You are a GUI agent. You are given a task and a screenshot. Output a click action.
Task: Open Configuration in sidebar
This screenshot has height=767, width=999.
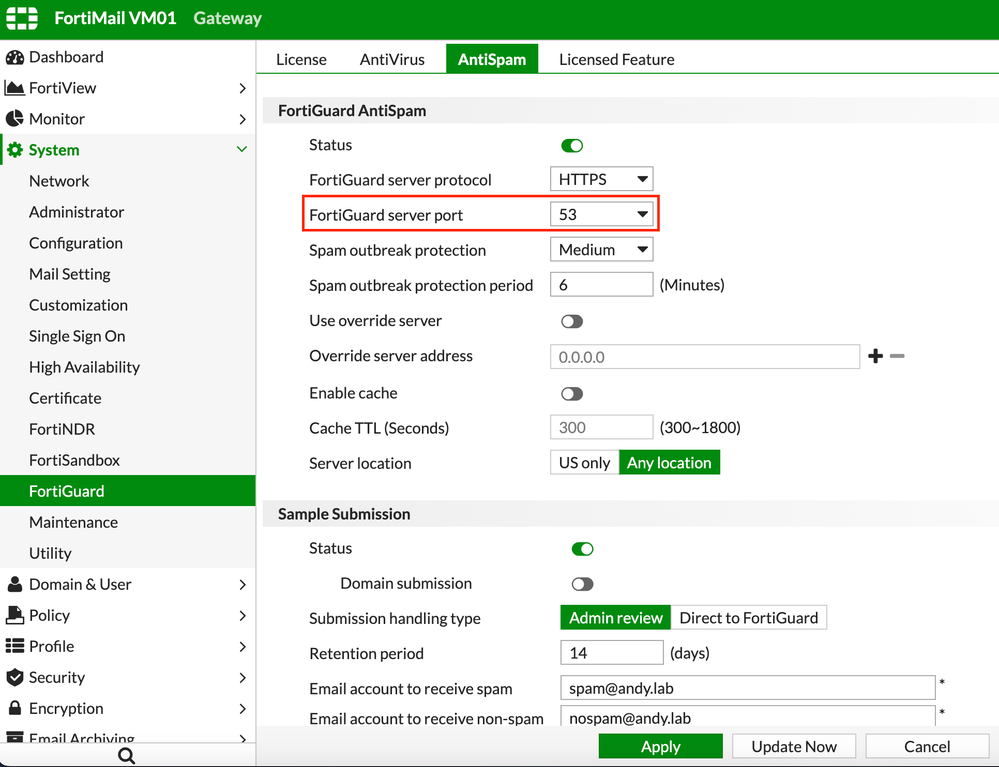pos(76,243)
